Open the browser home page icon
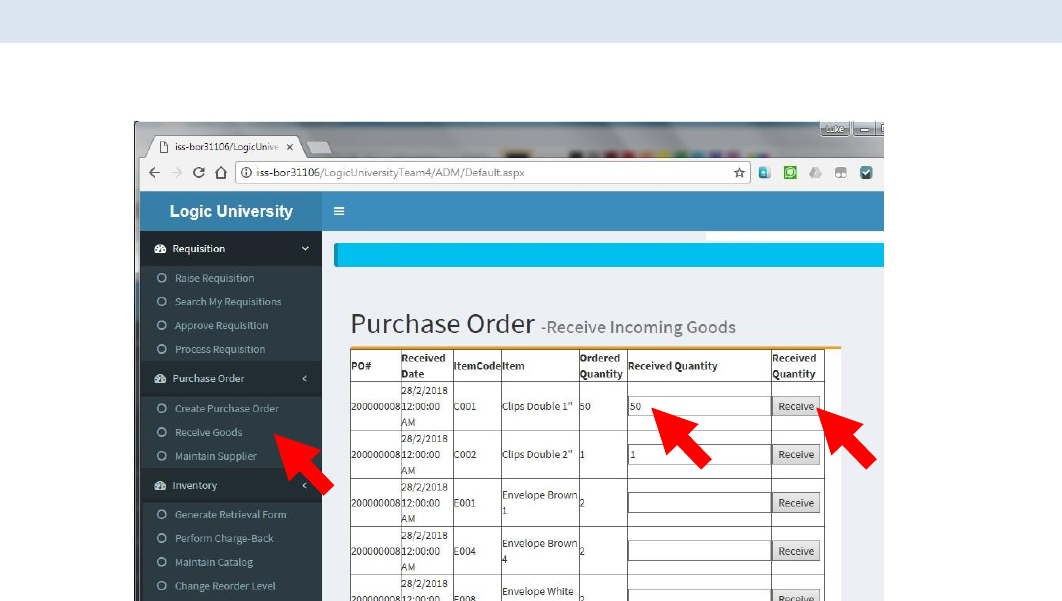1062x601 pixels. tap(221, 173)
